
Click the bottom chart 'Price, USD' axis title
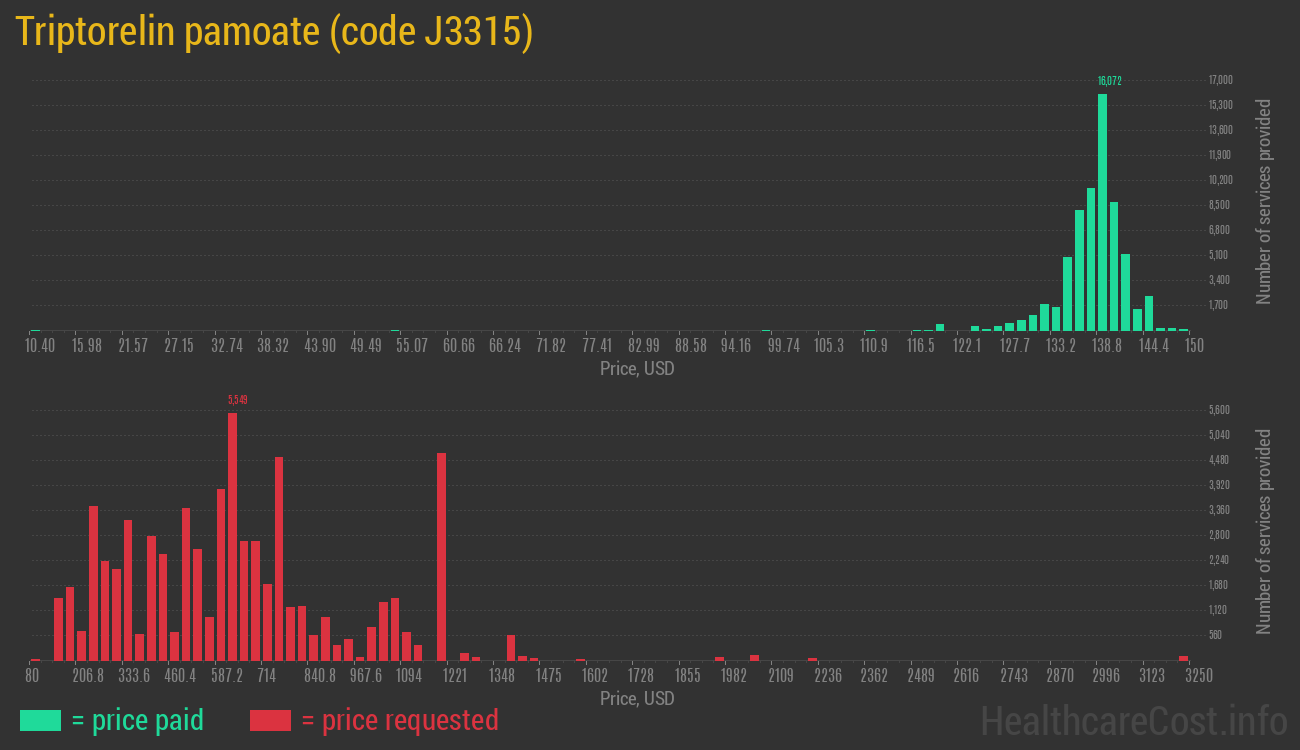pos(637,698)
